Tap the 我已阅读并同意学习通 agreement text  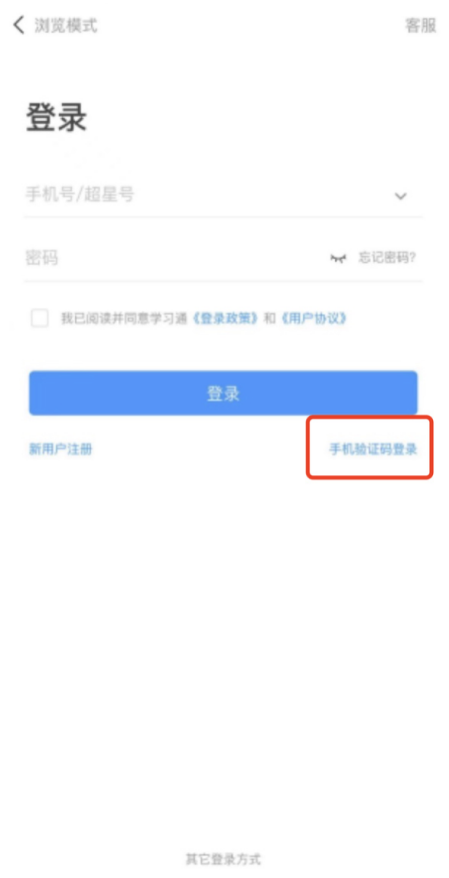pyautogui.click(x=126, y=319)
